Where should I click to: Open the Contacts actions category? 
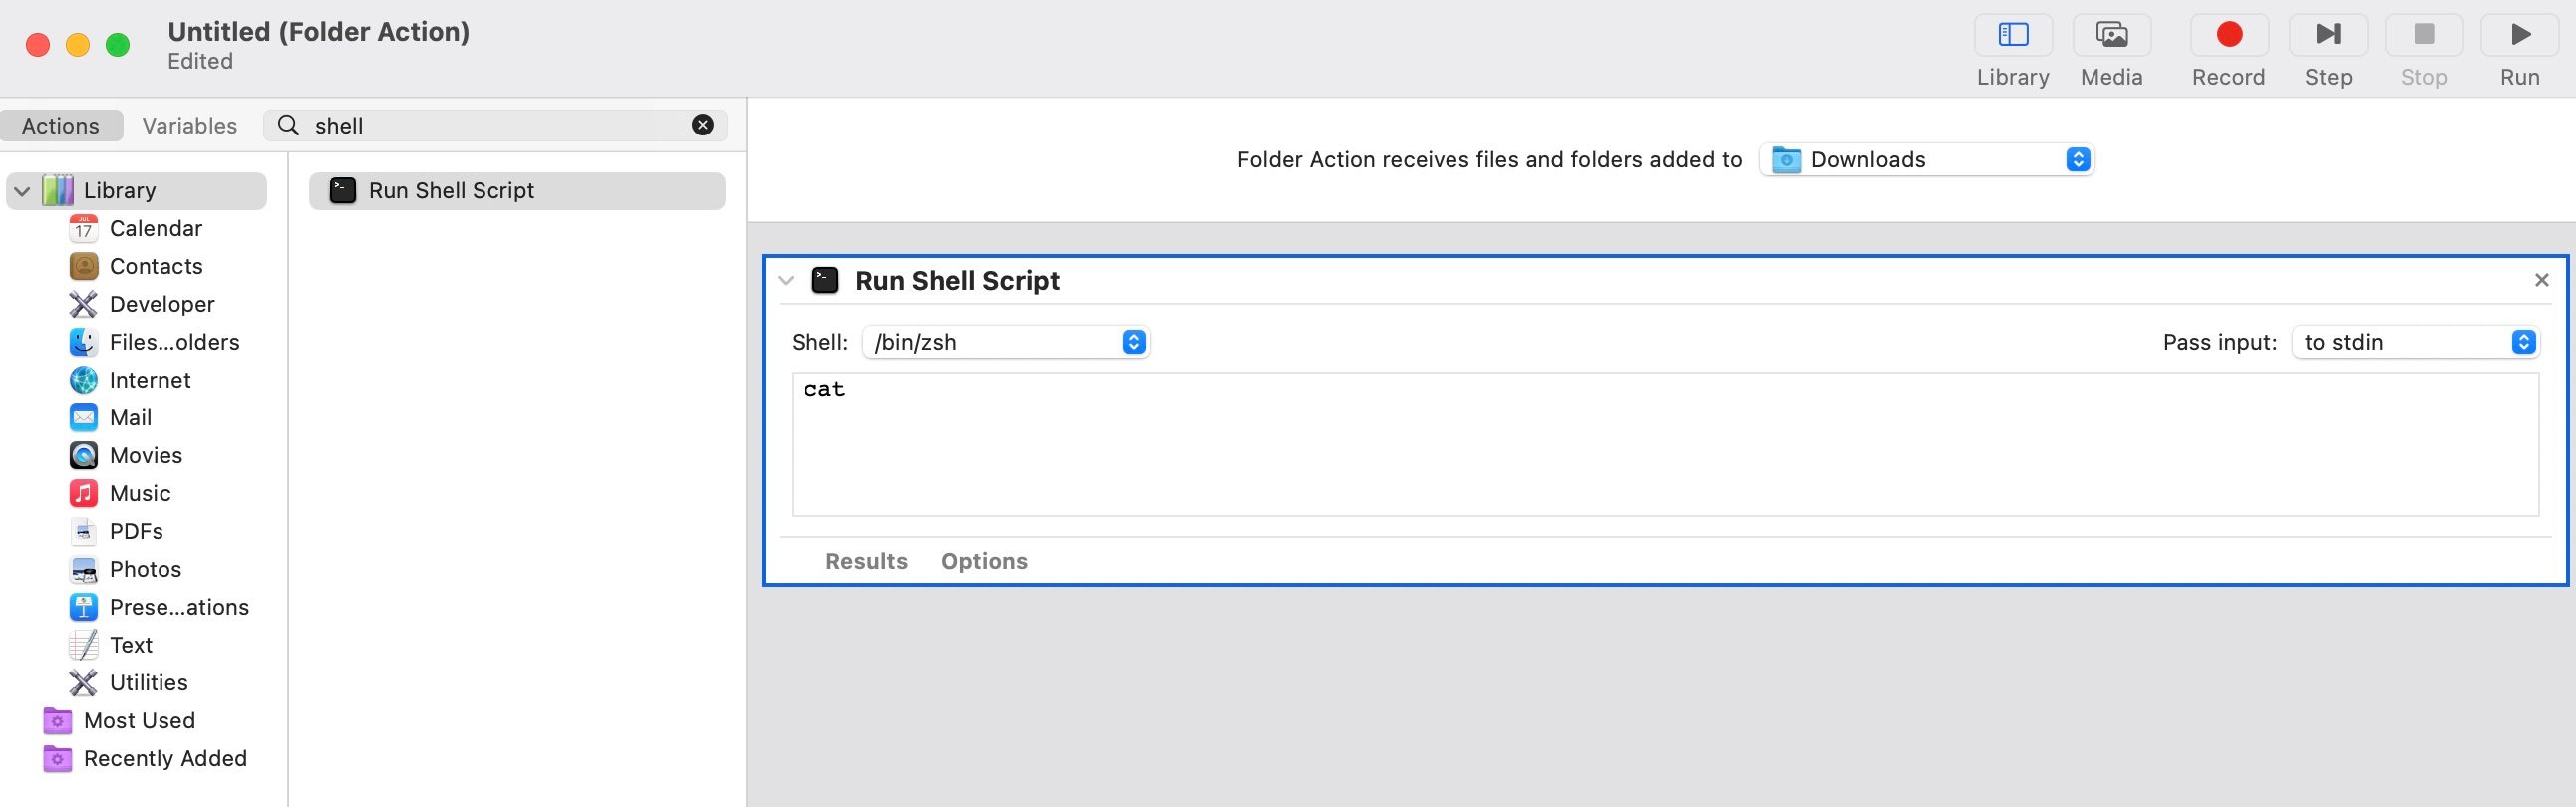156,266
